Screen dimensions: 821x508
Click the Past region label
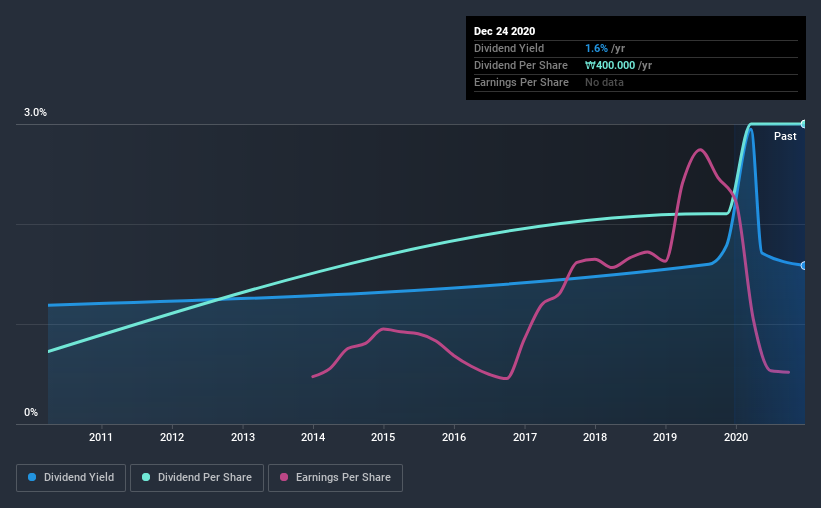tap(785, 136)
